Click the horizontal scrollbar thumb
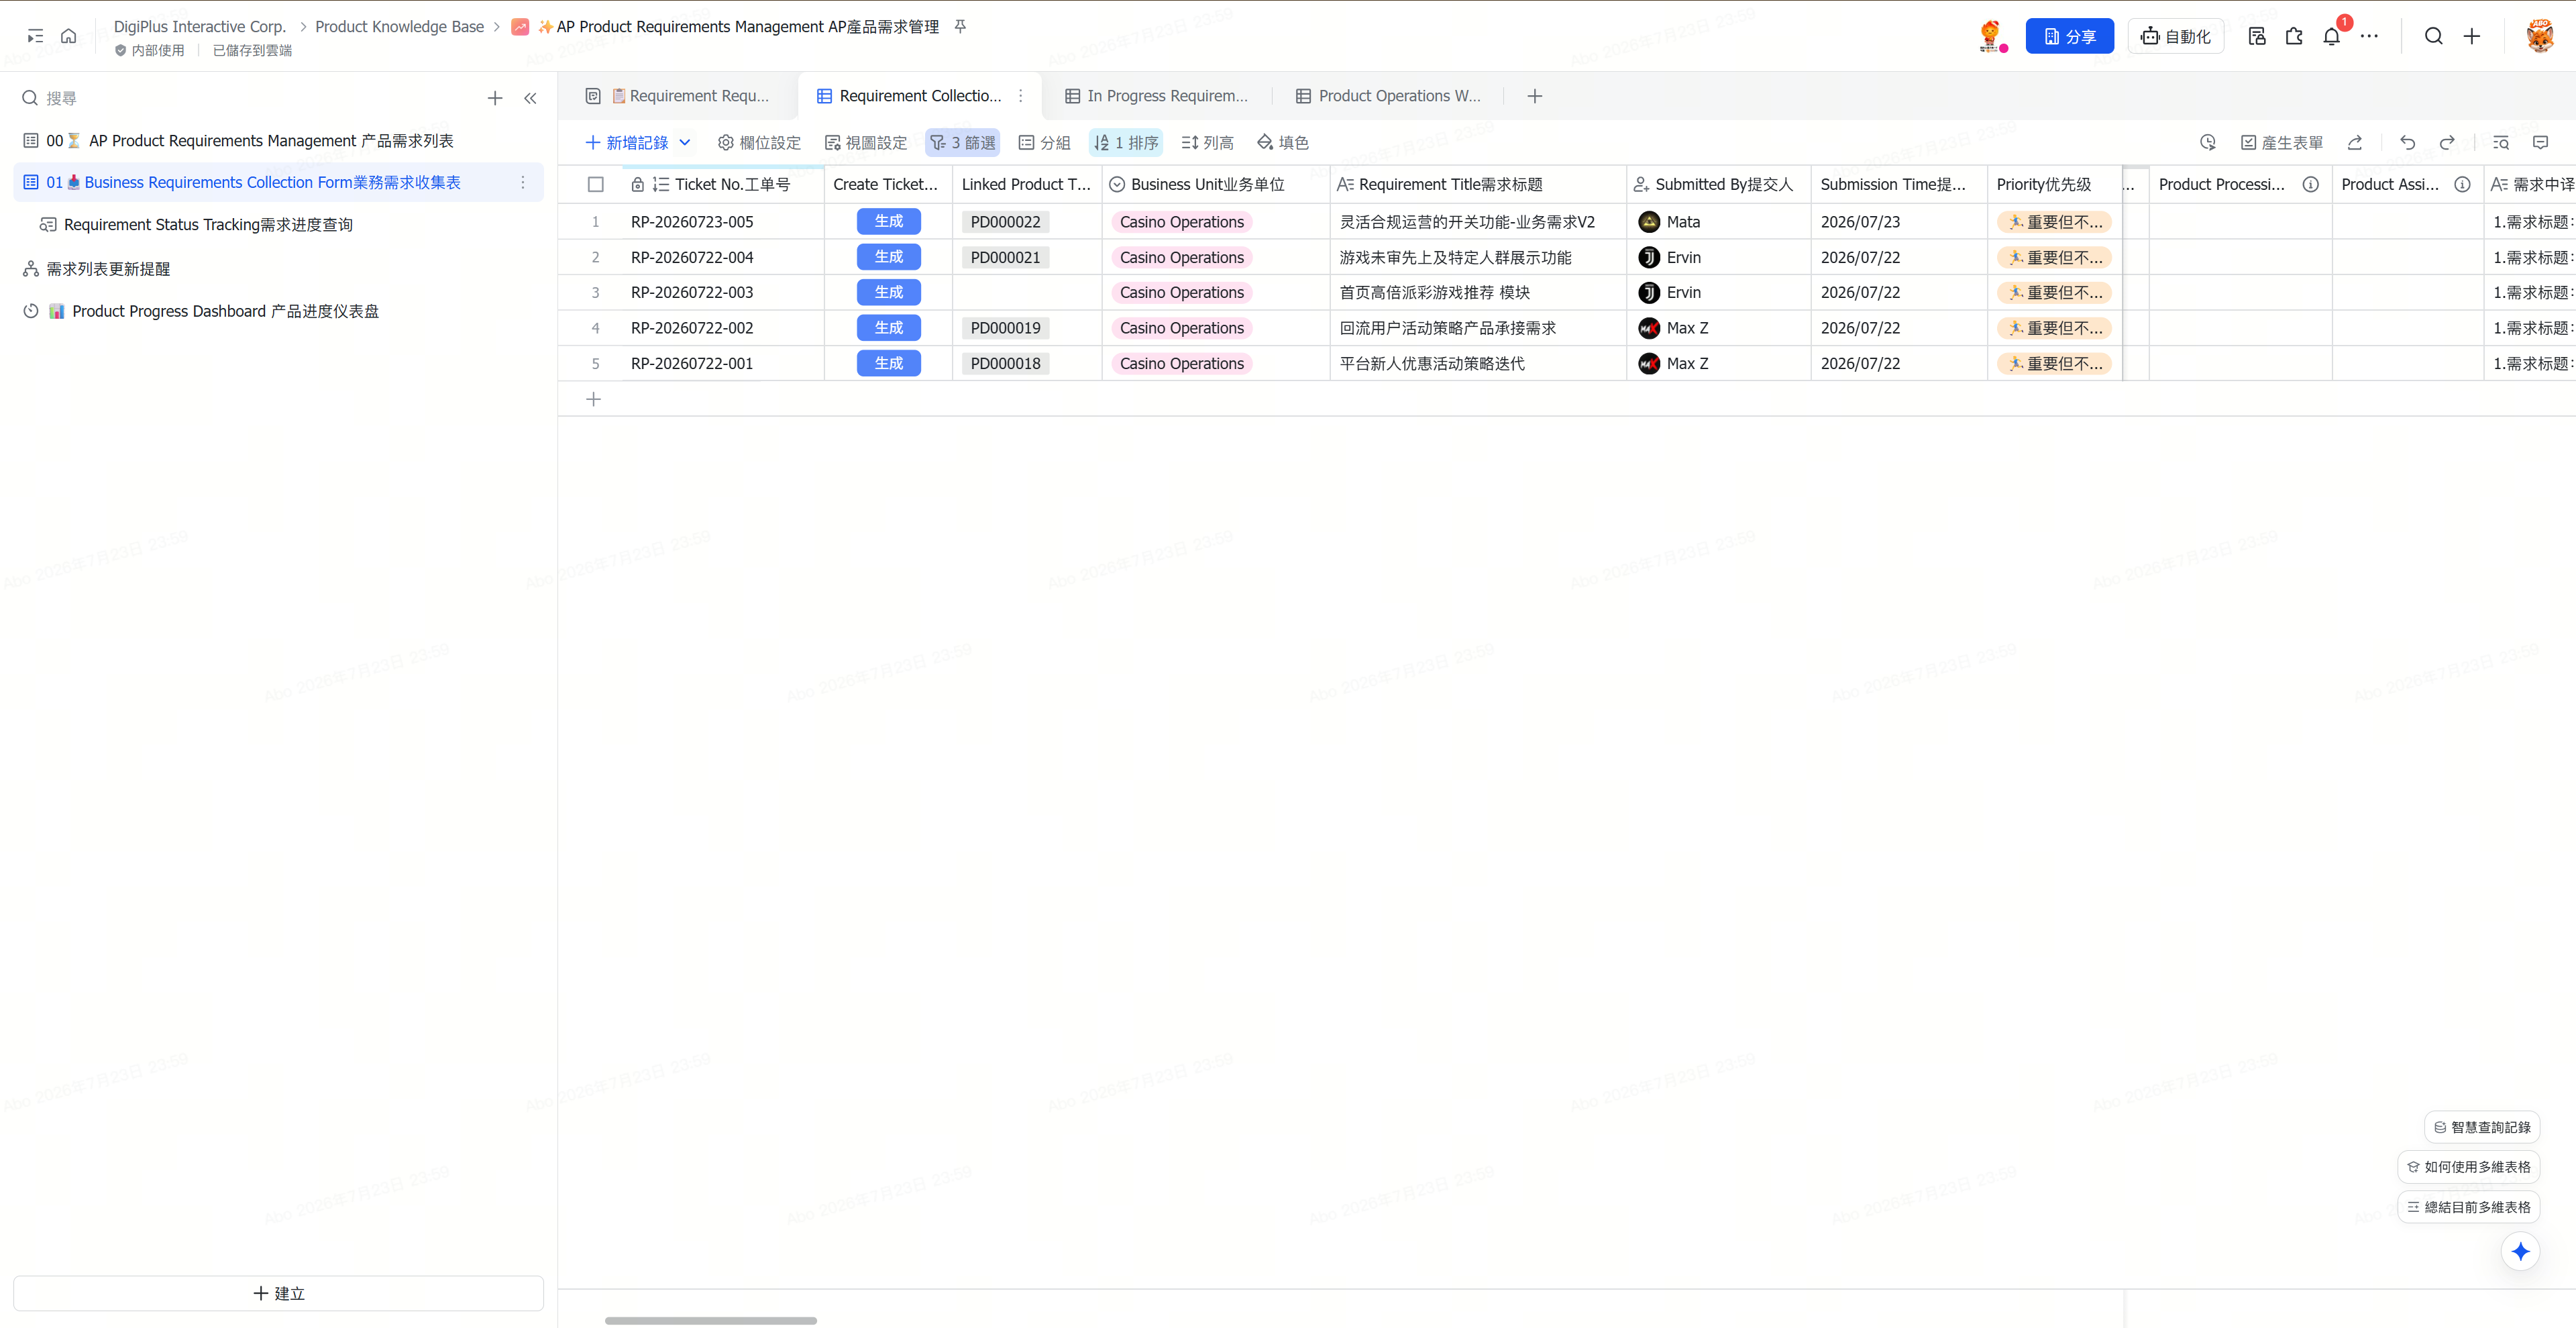This screenshot has width=2576, height=1328. coord(710,1320)
